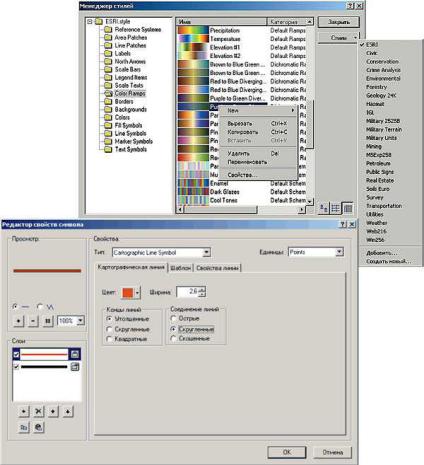Click the Color Ramps folder
Image resolution: width=424 pixels, height=465 pixels.
pyautogui.click(x=125, y=93)
